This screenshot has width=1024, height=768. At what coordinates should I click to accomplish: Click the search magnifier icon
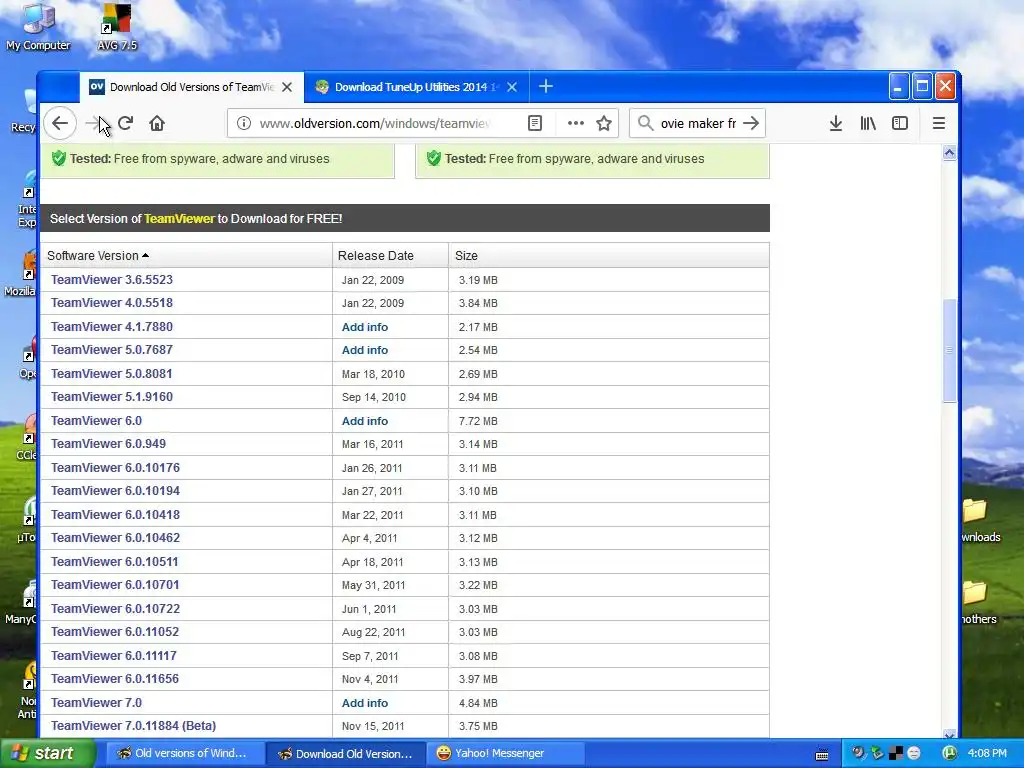645,123
